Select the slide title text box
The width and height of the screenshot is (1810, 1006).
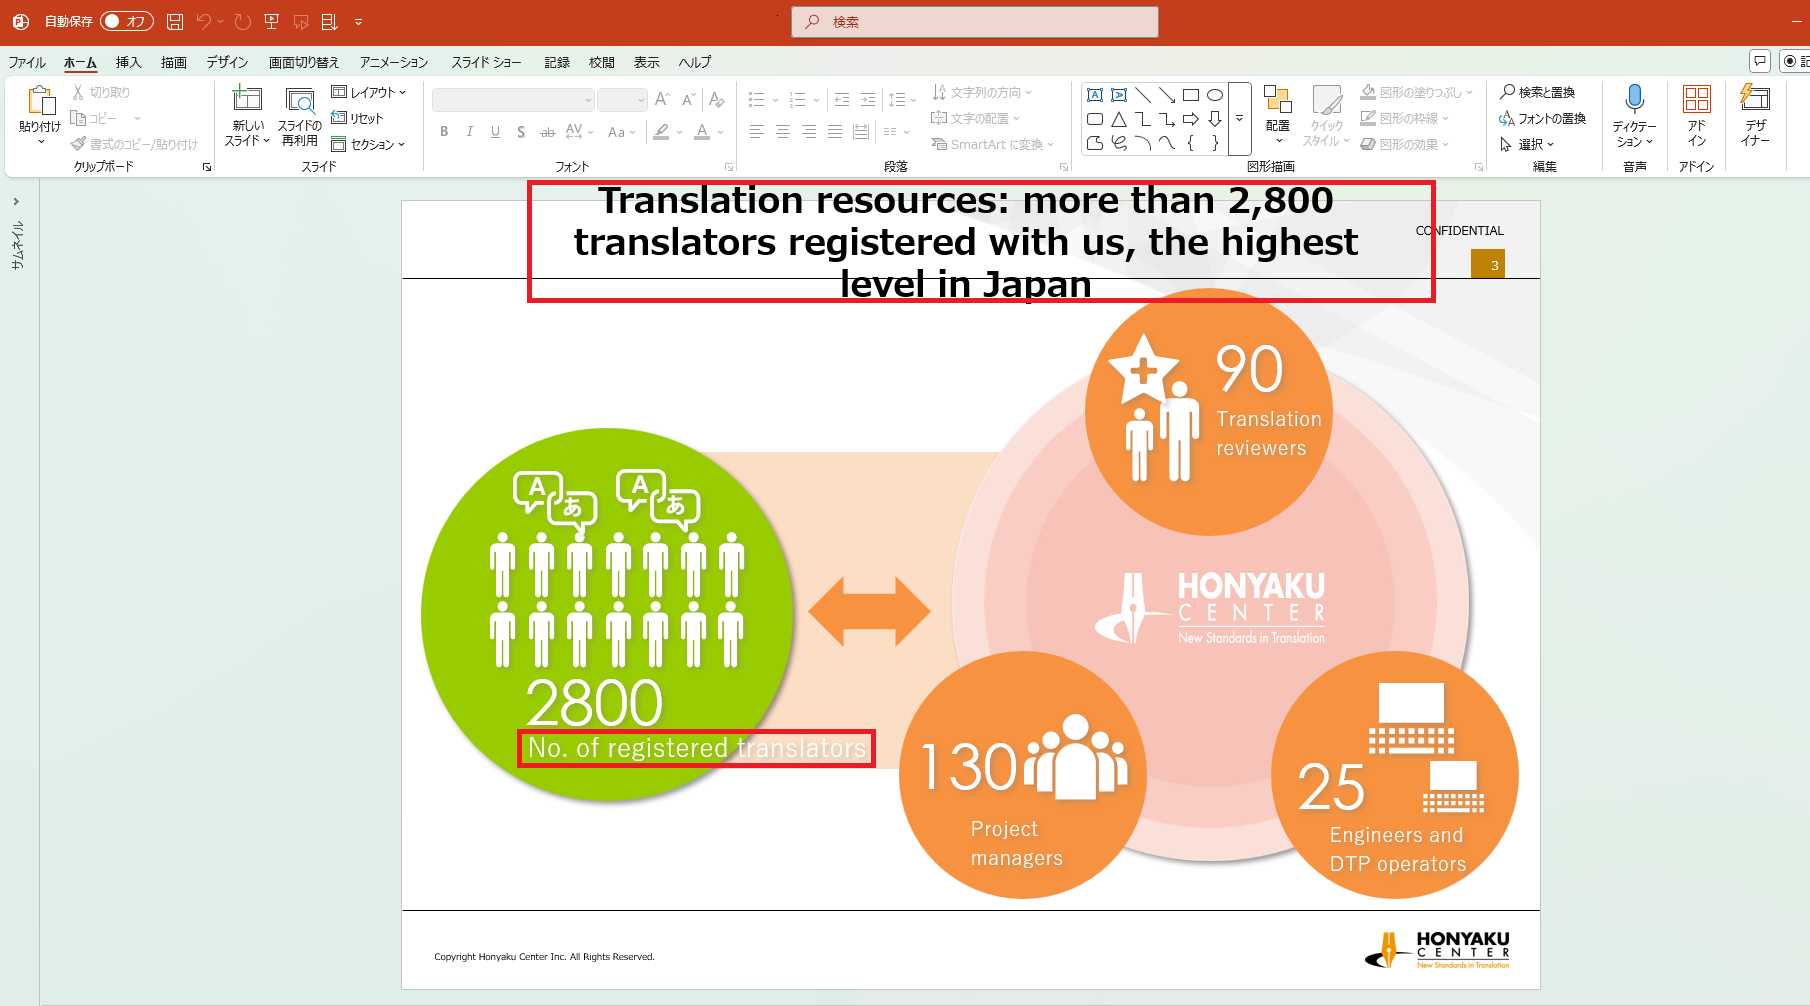click(966, 242)
